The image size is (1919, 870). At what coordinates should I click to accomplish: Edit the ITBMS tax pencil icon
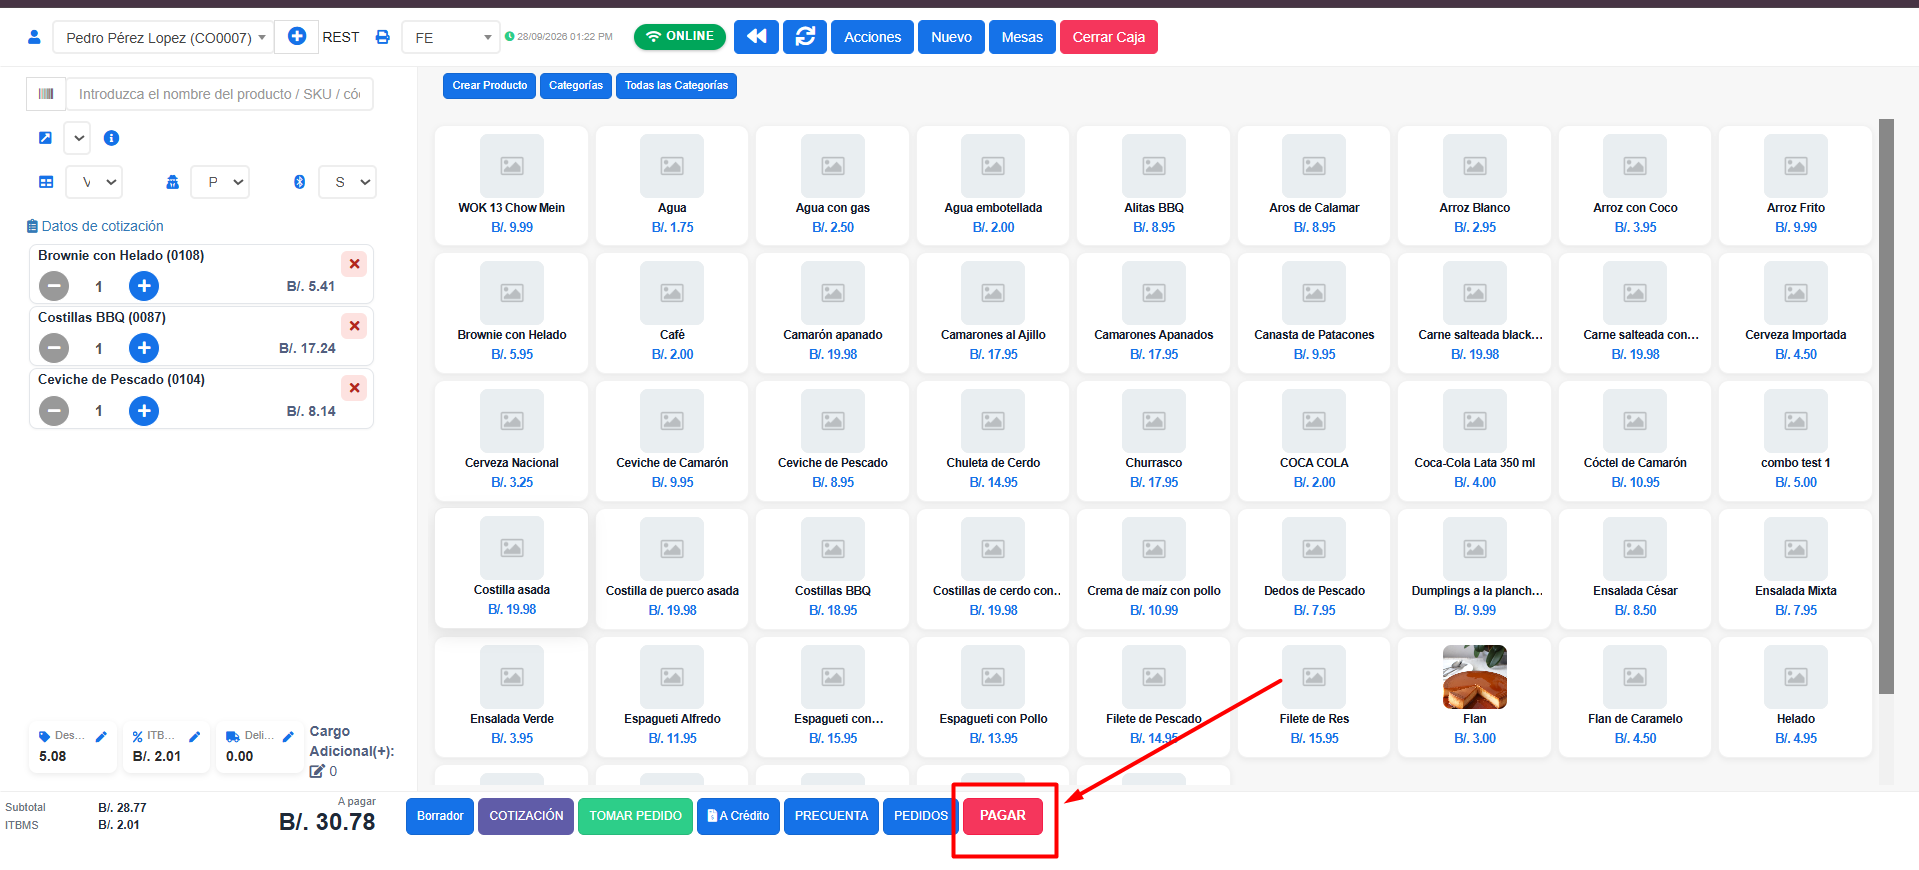[195, 737]
